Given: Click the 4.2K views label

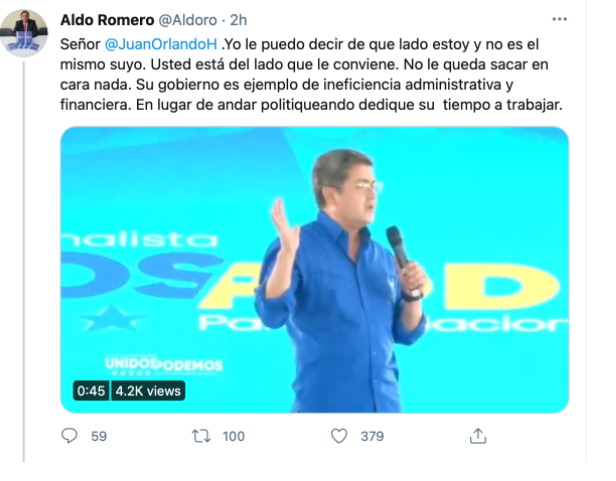Looking at the screenshot, I should click(148, 391).
